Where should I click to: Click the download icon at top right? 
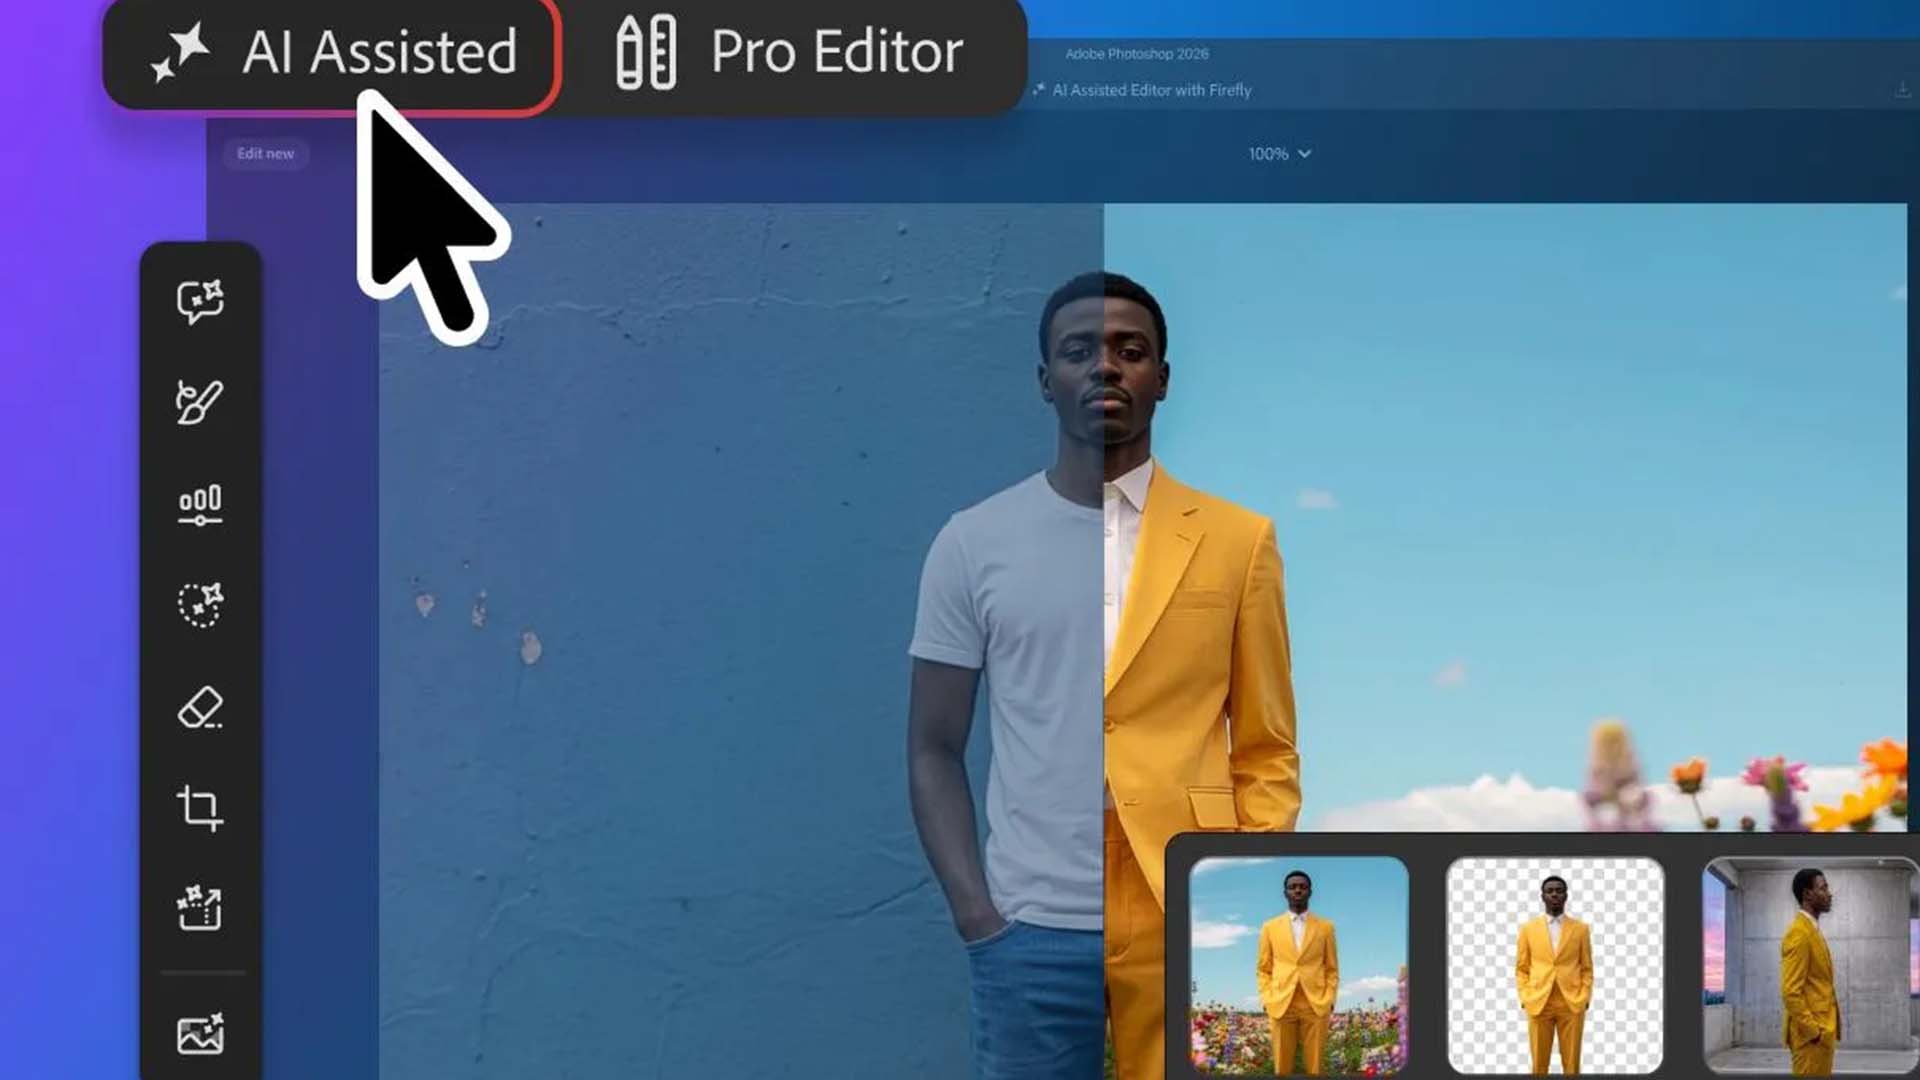(x=1902, y=90)
